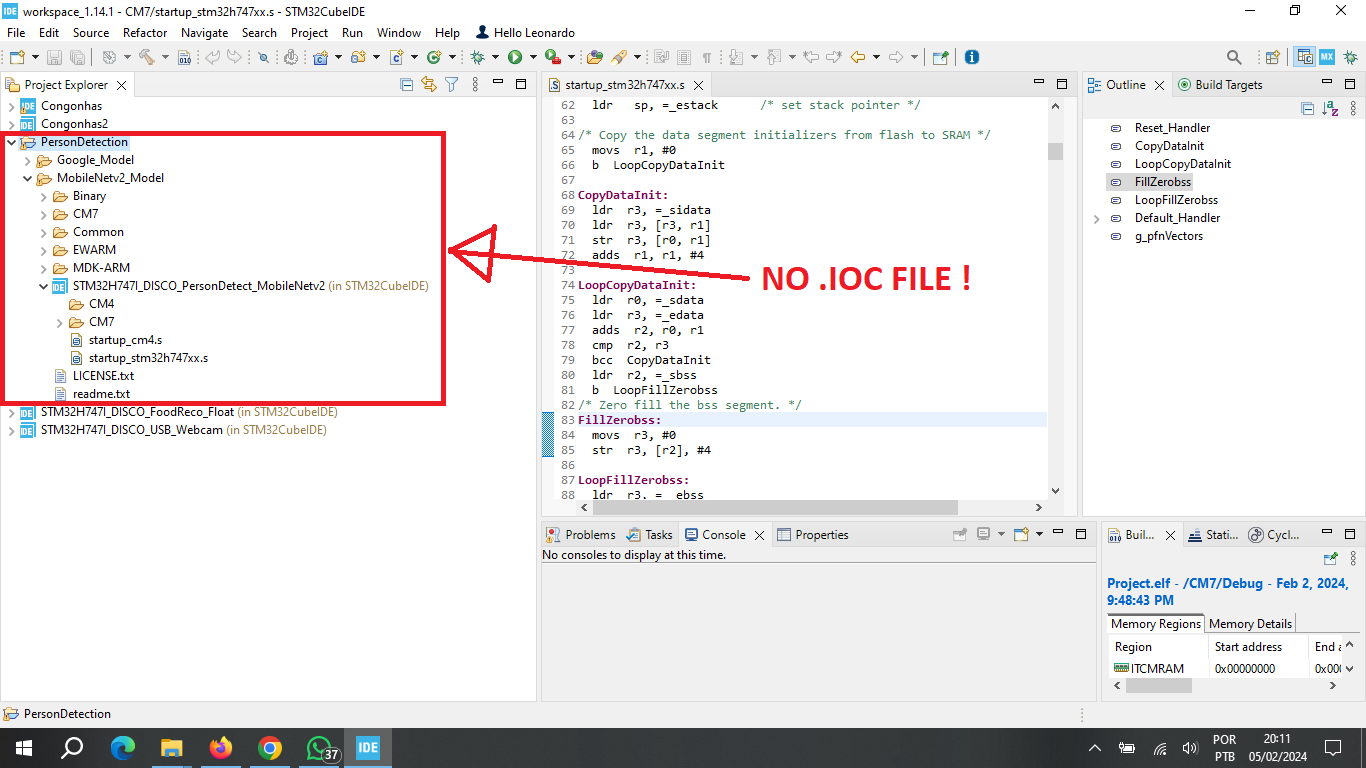Viewport: 1366px width, 768px height.
Task: Open the Project menu
Action: point(309,32)
